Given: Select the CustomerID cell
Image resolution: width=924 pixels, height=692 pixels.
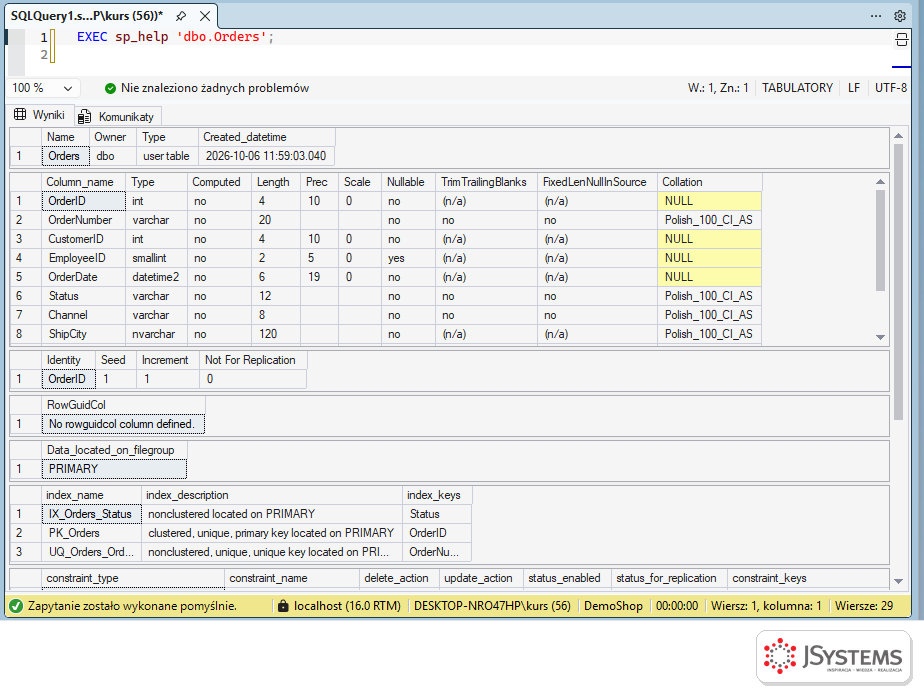Looking at the screenshot, I should tap(83, 239).
